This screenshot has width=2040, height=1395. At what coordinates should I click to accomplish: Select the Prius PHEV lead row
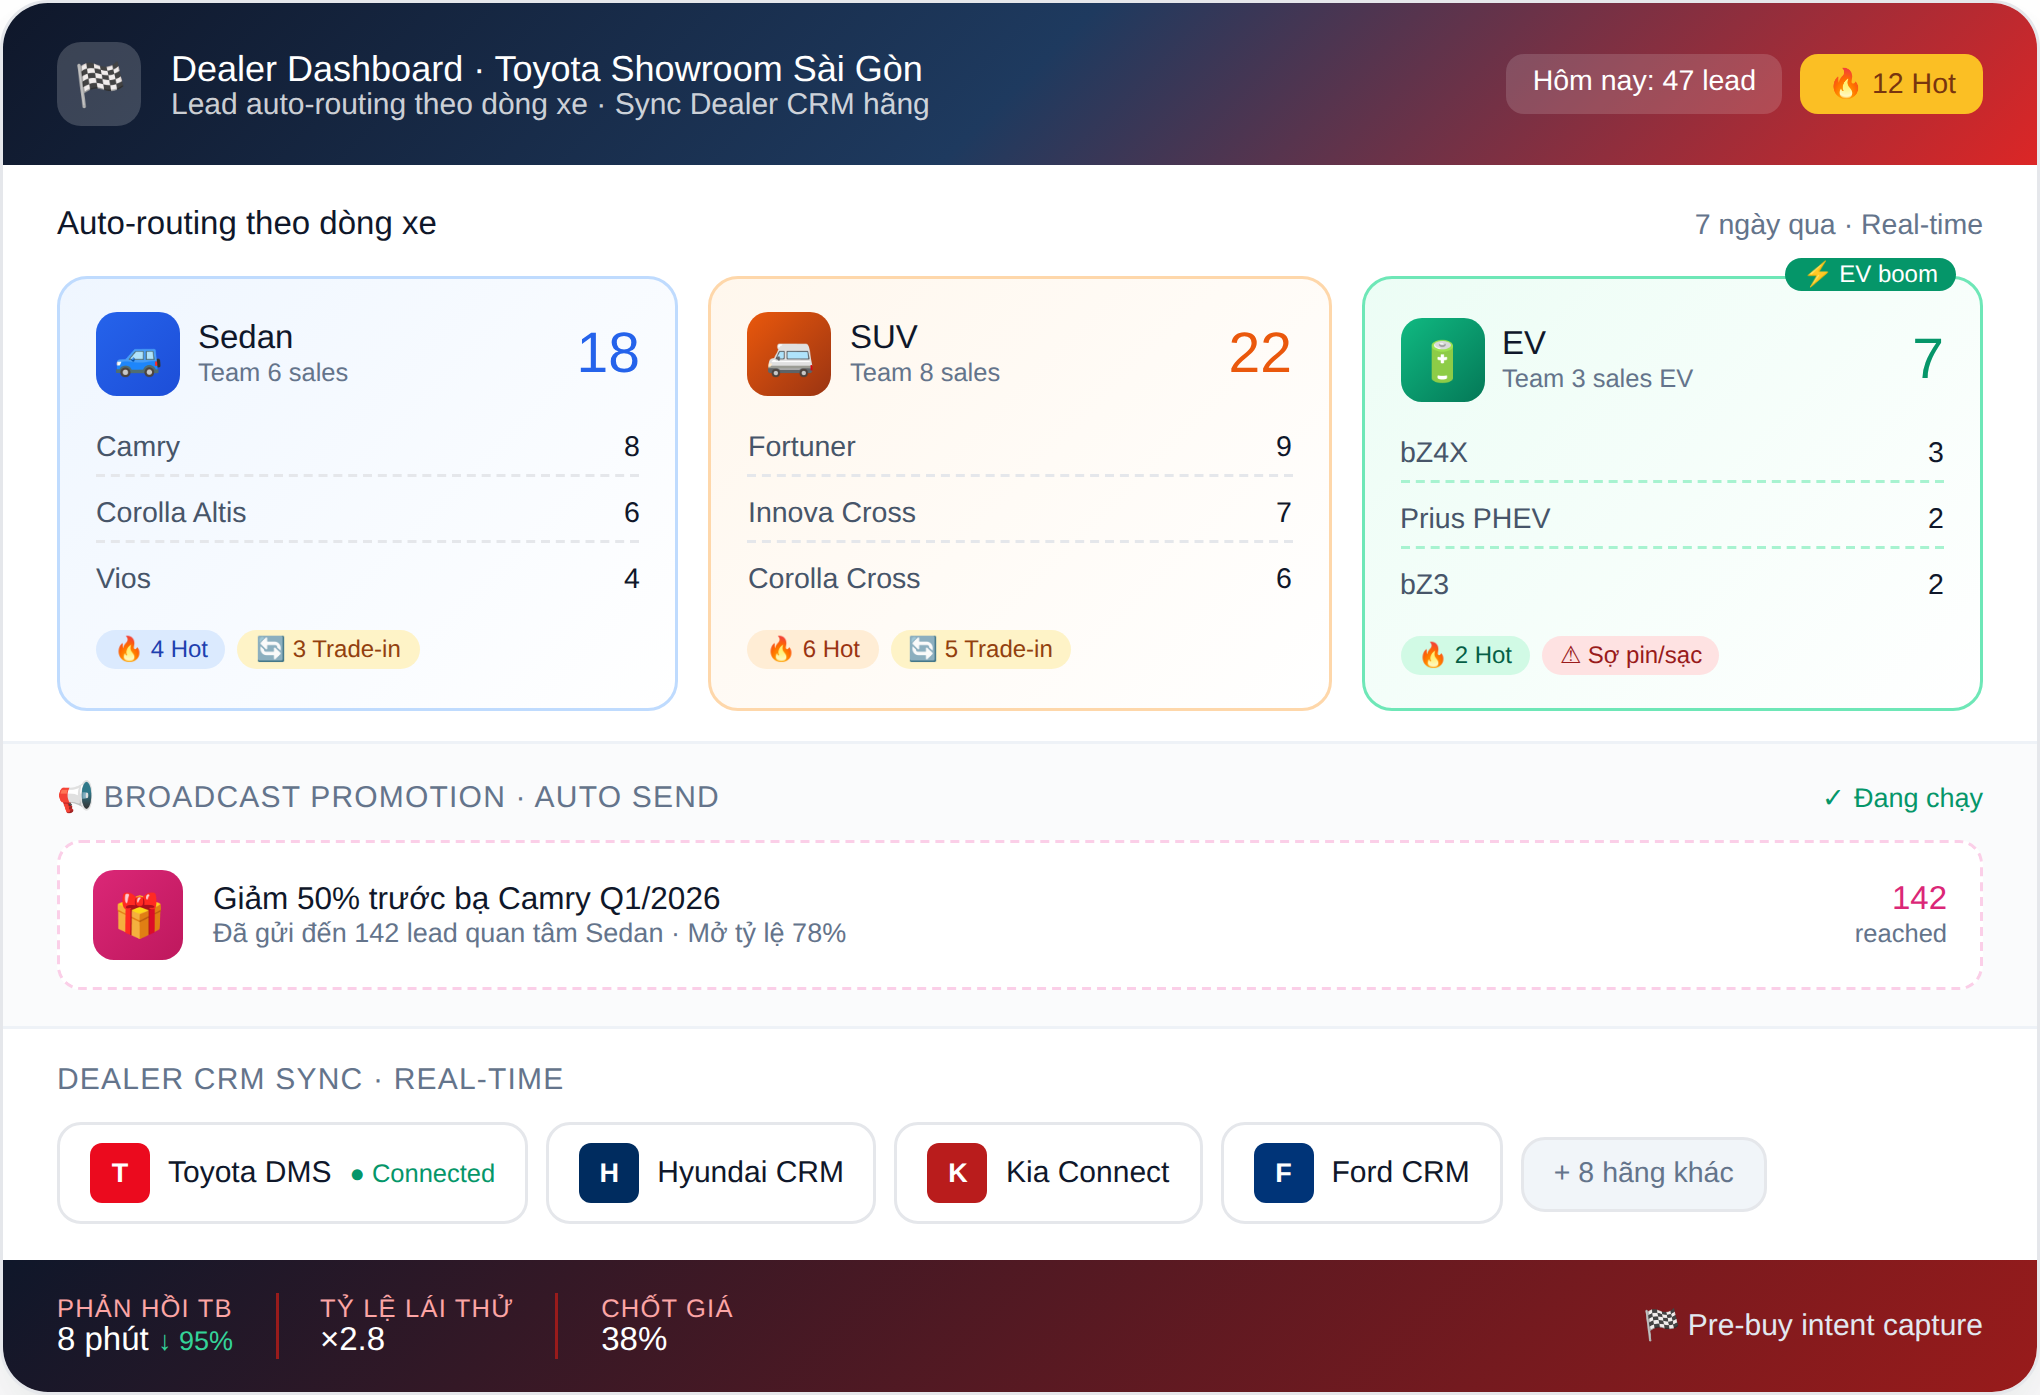point(1672,518)
